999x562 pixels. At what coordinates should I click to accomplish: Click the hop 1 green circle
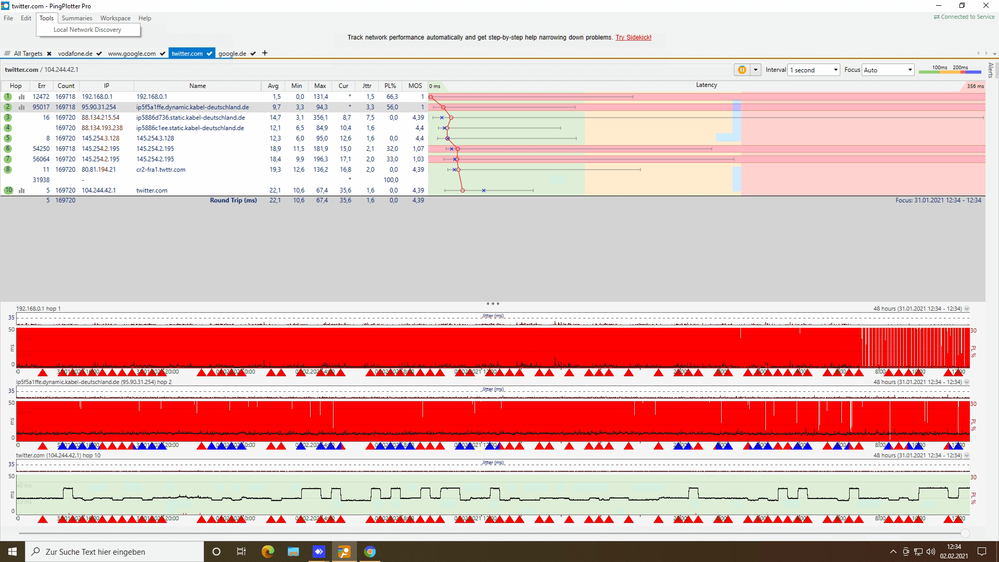8,97
